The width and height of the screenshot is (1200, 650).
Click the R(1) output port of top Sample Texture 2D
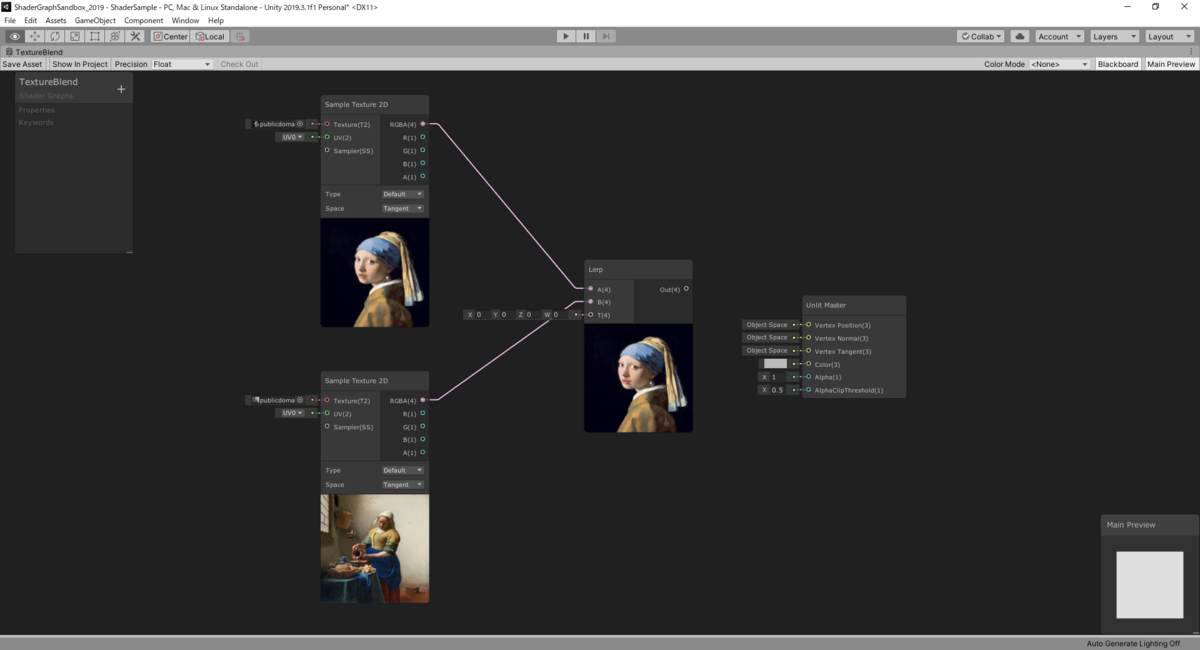pos(423,137)
